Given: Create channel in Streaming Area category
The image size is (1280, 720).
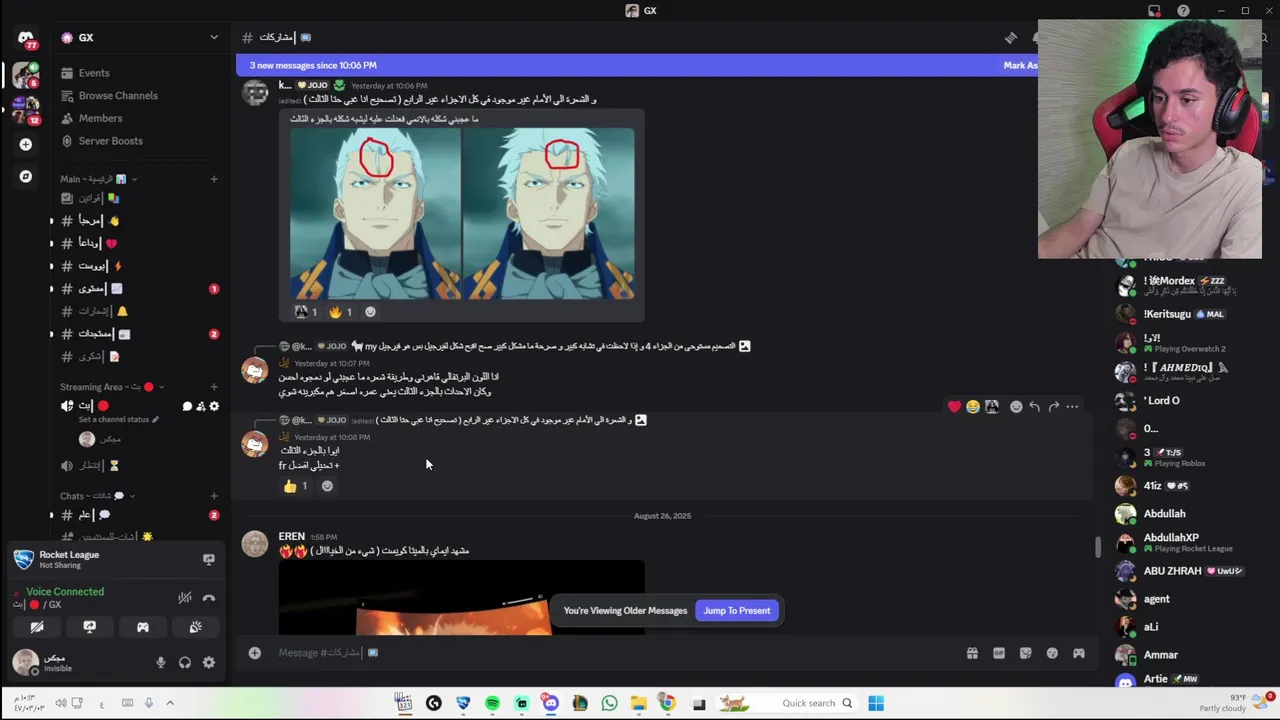Looking at the screenshot, I should [x=213, y=387].
